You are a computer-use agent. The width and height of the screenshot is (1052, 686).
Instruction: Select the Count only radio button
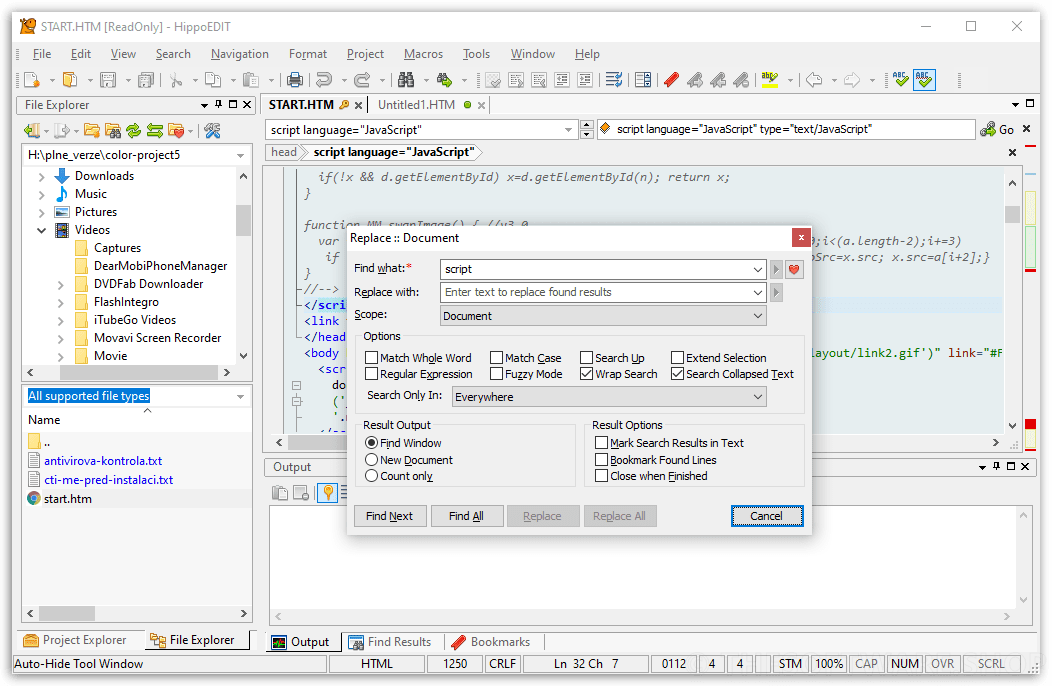[372, 476]
